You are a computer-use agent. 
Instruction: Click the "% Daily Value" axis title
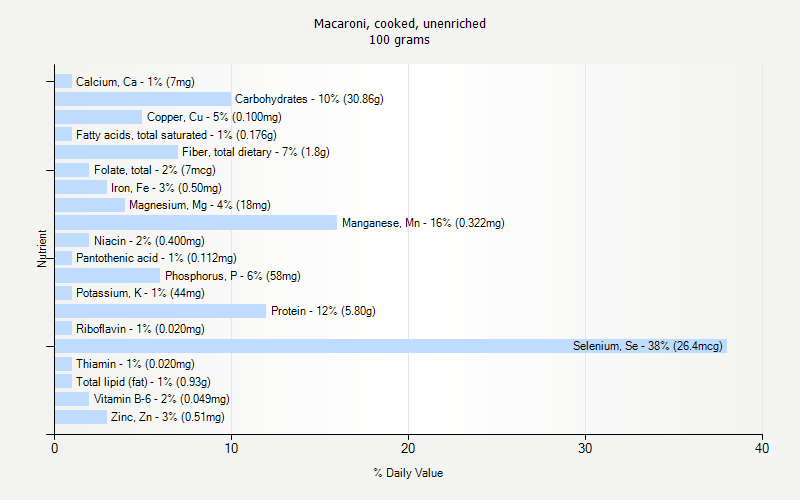408,473
